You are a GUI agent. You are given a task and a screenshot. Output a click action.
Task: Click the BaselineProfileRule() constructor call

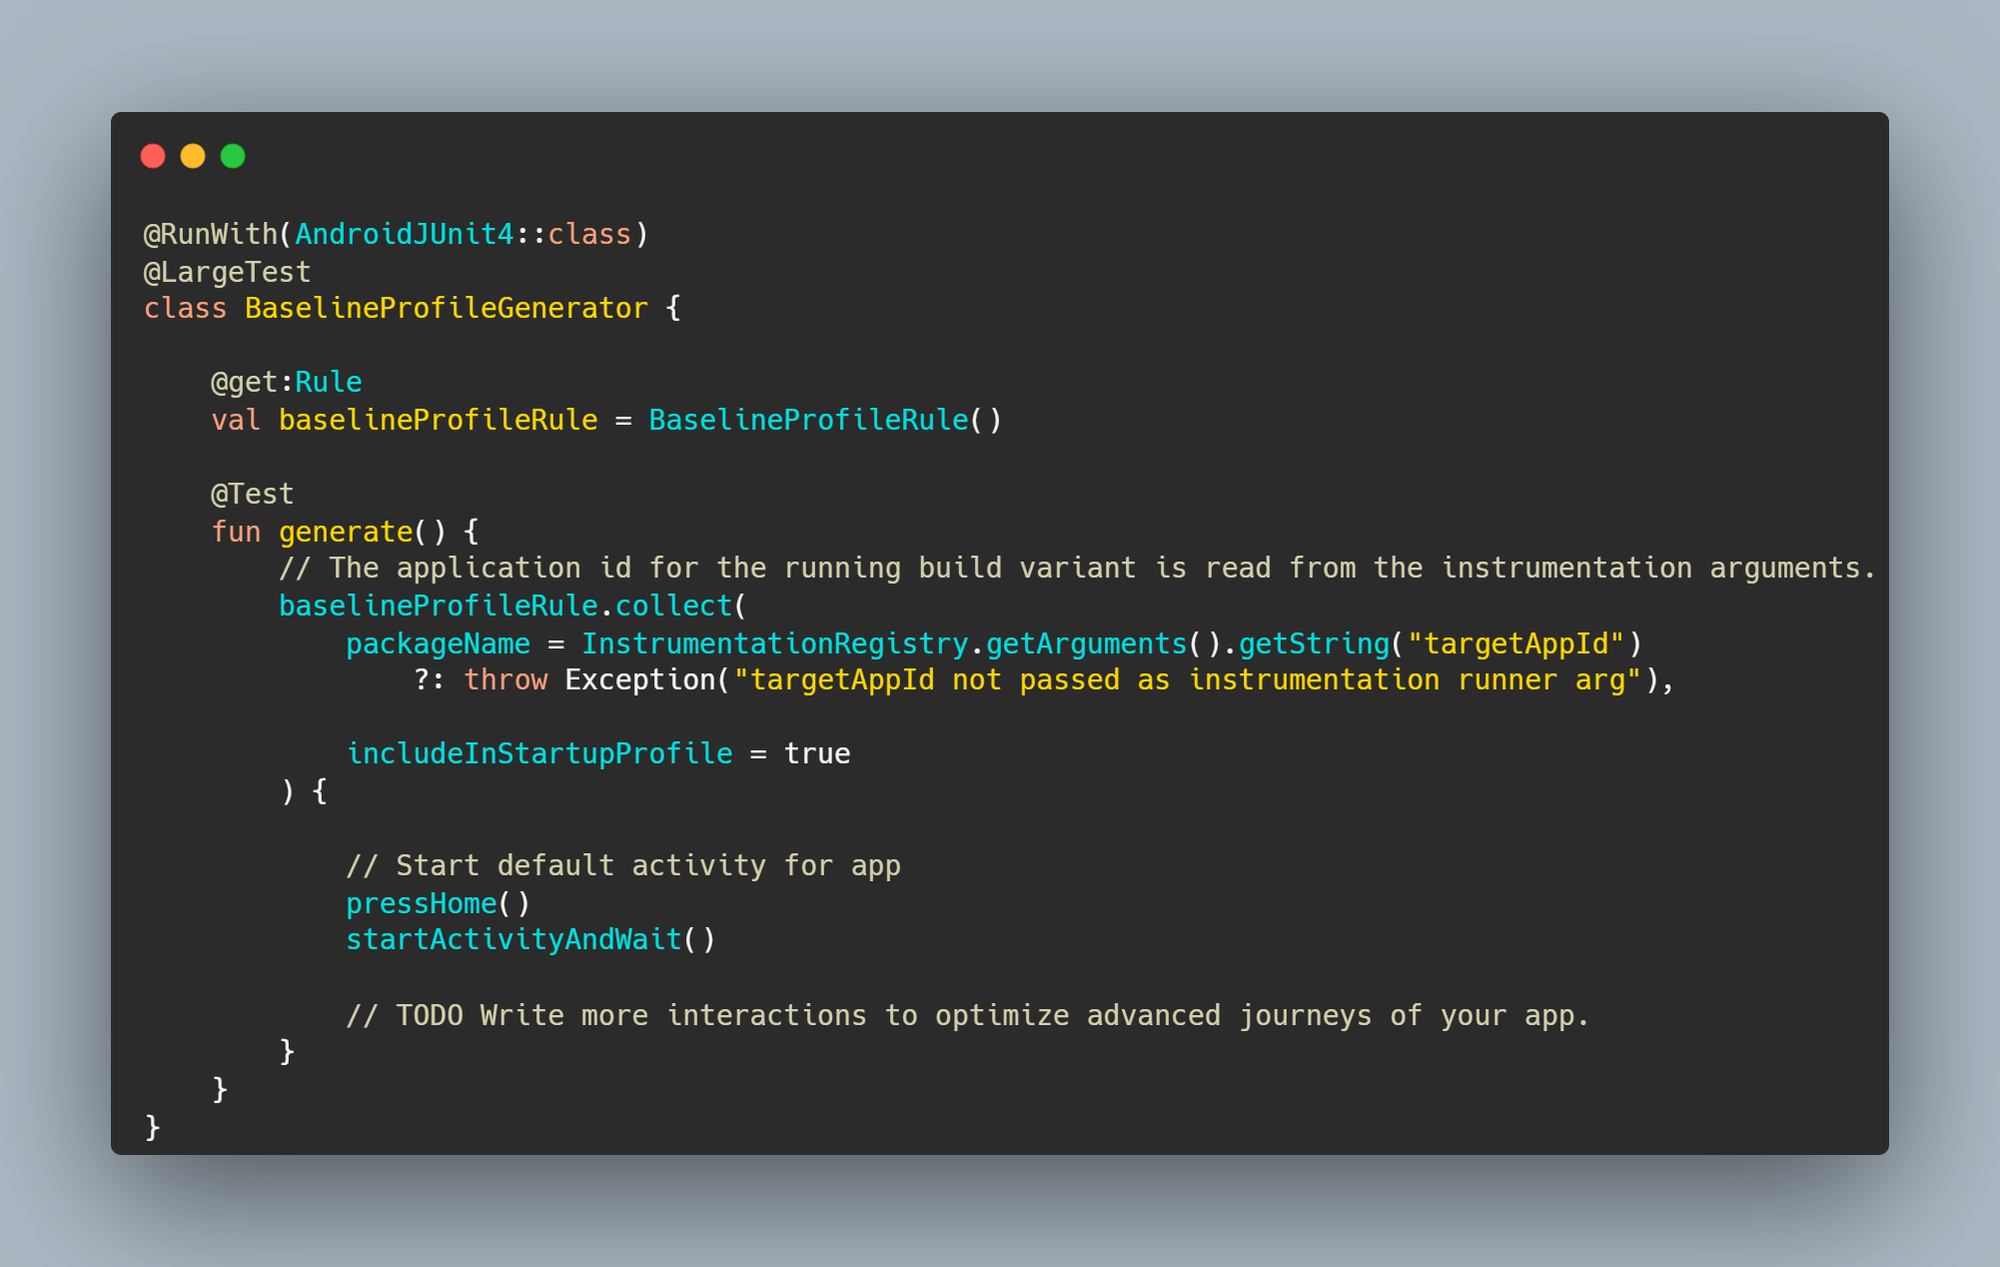(824, 420)
